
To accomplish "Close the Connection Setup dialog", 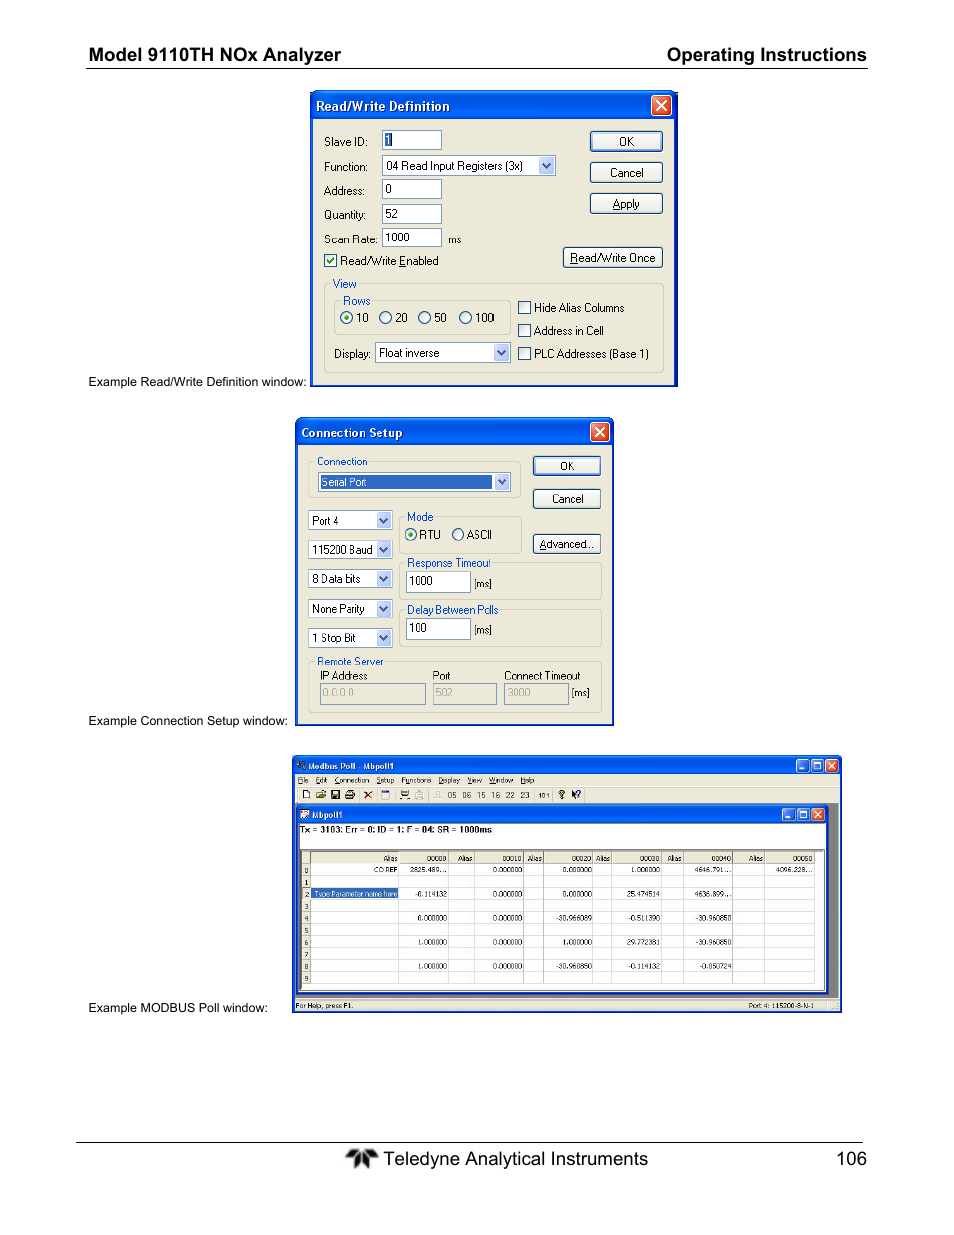I will coord(600,432).
